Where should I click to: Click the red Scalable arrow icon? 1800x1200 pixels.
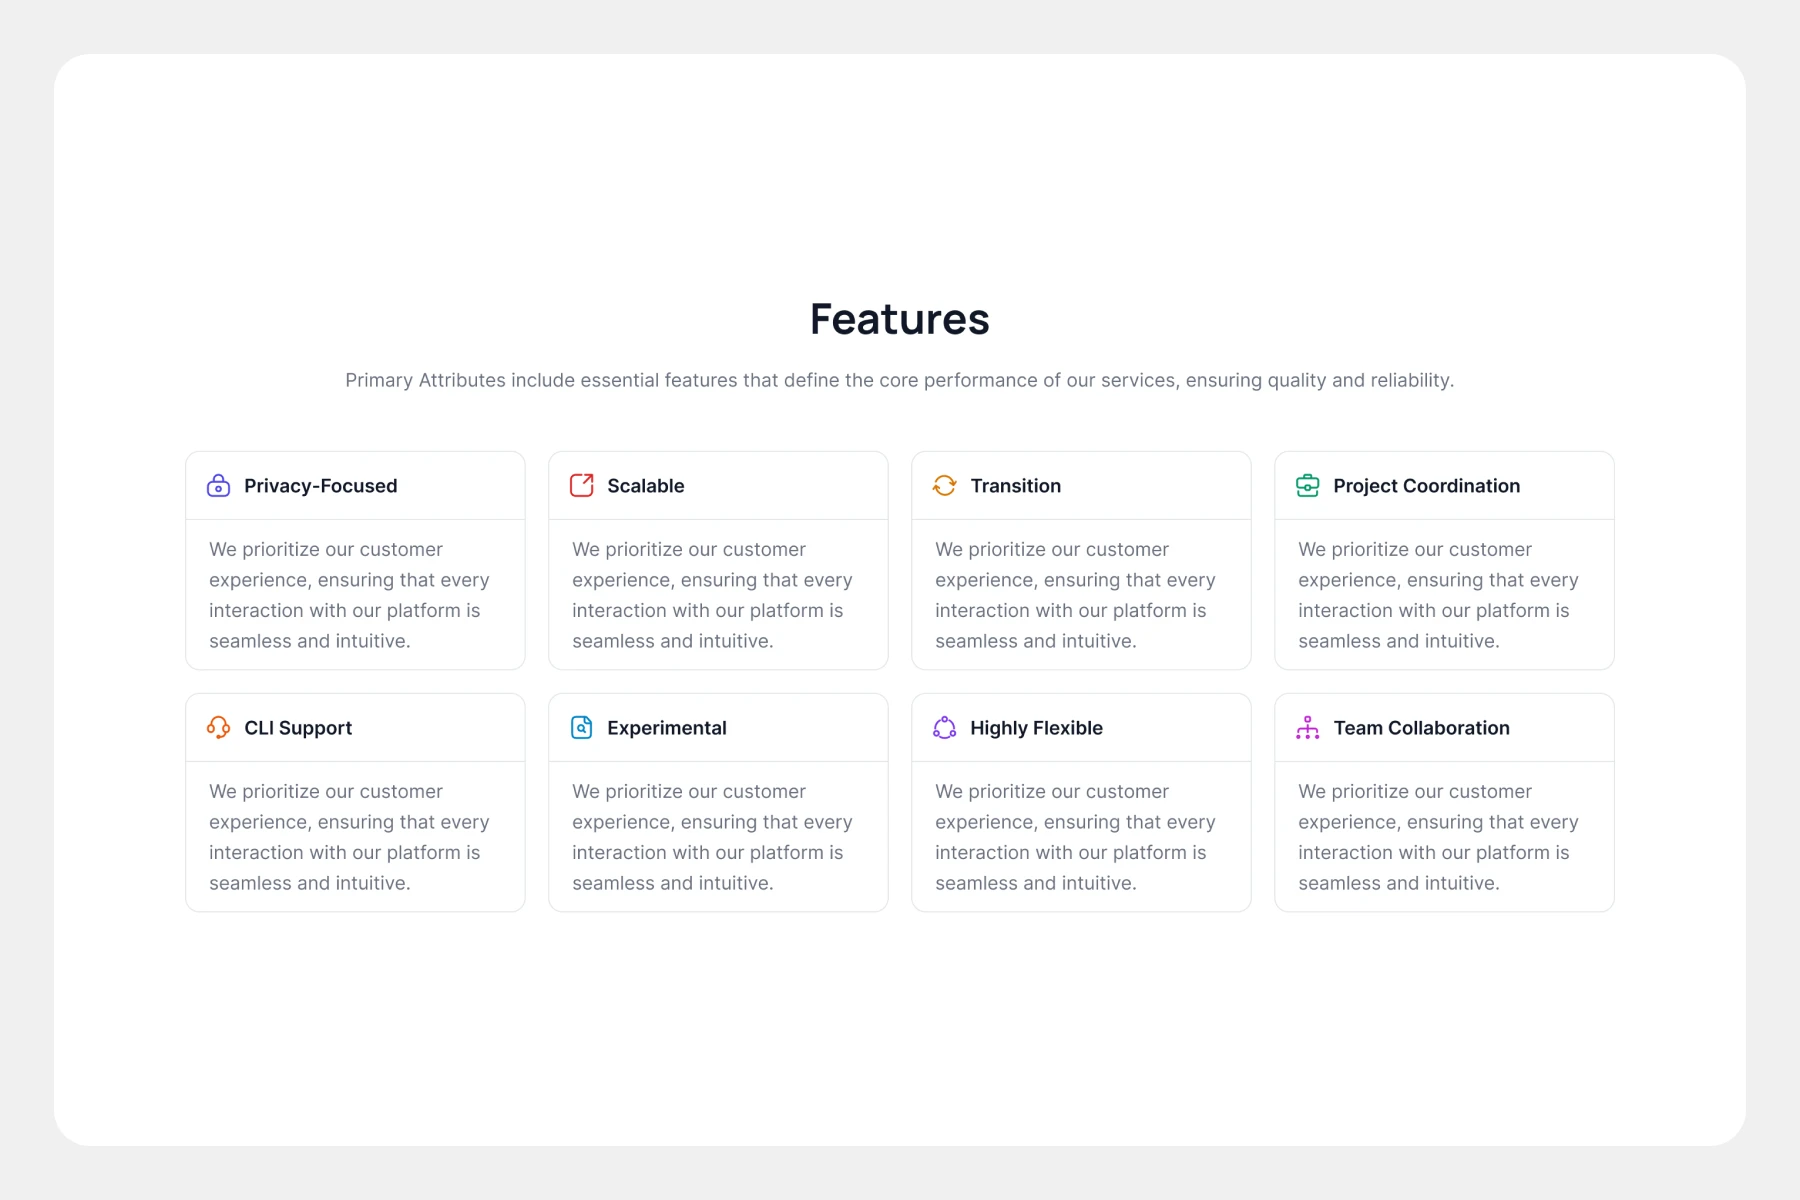581,486
